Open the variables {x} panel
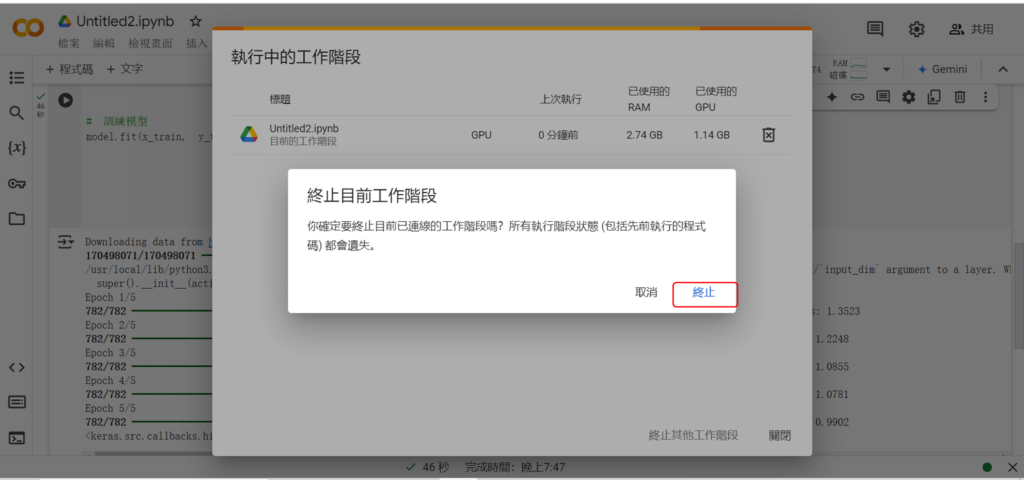Screen dimensions: 1024x480 [16, 148]
